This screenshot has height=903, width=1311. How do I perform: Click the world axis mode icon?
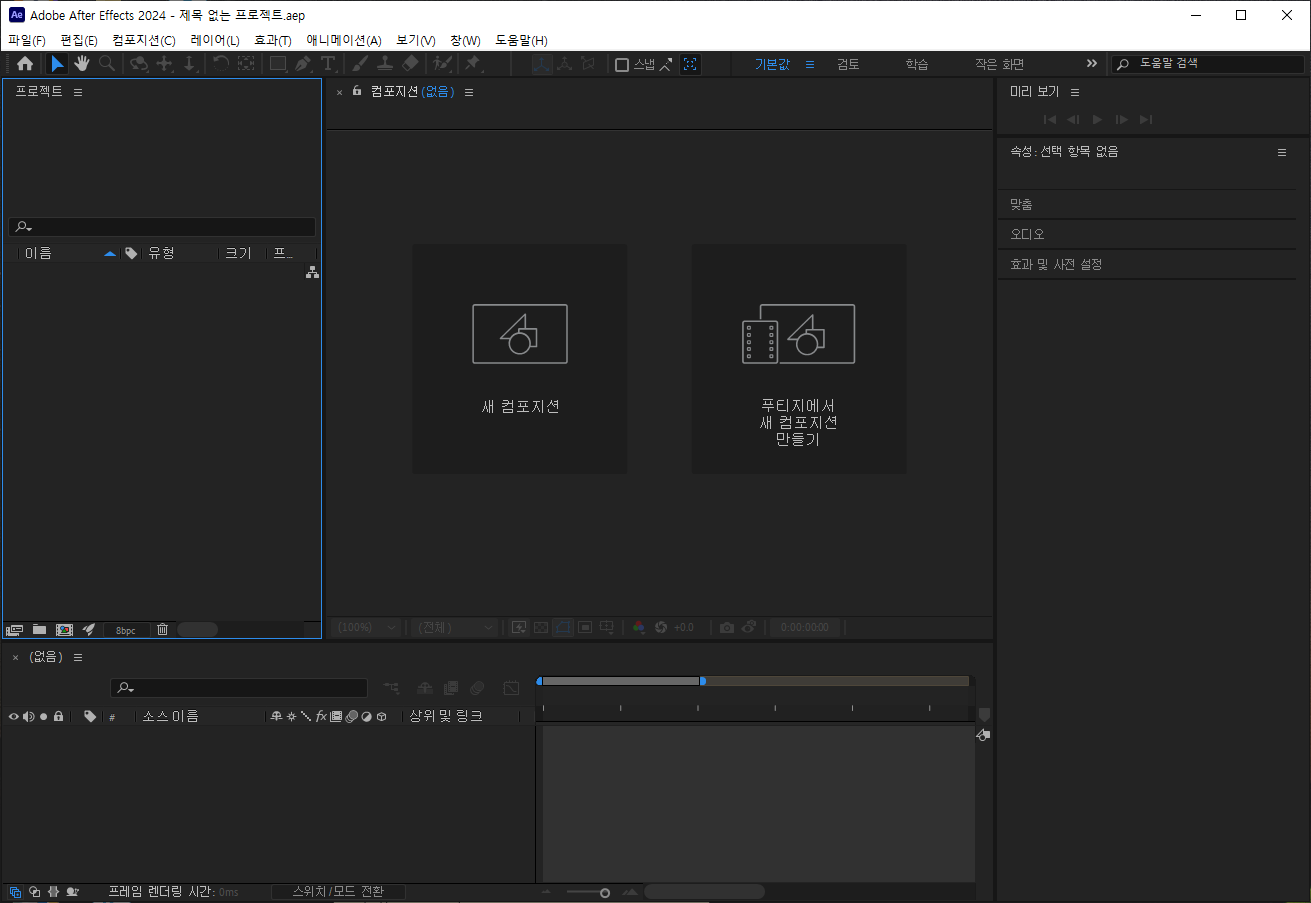click(x=565, y=64)
